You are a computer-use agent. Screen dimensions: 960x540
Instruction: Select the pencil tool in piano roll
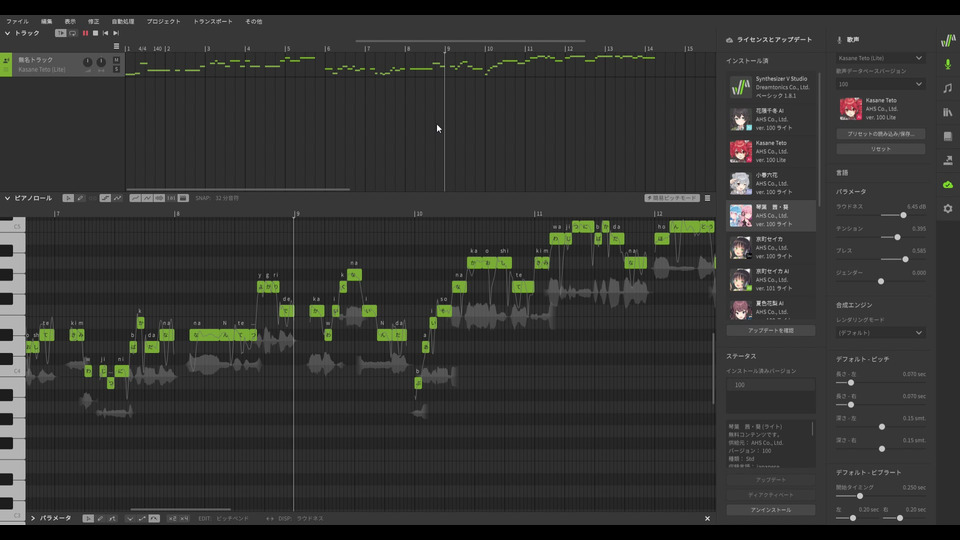(80, 198)
